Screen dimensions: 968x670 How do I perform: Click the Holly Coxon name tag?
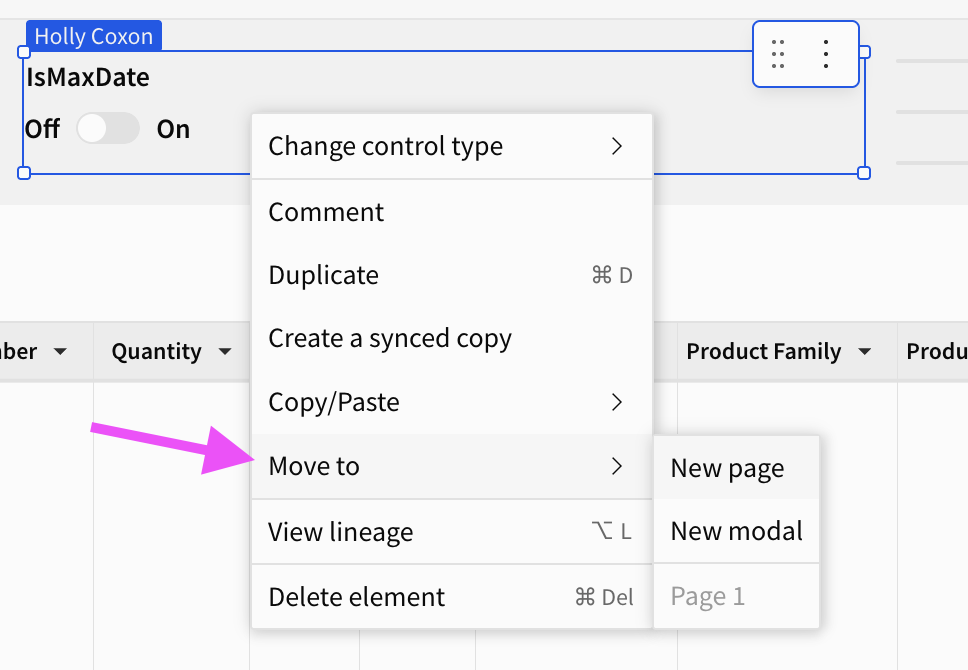click(93, 34)
